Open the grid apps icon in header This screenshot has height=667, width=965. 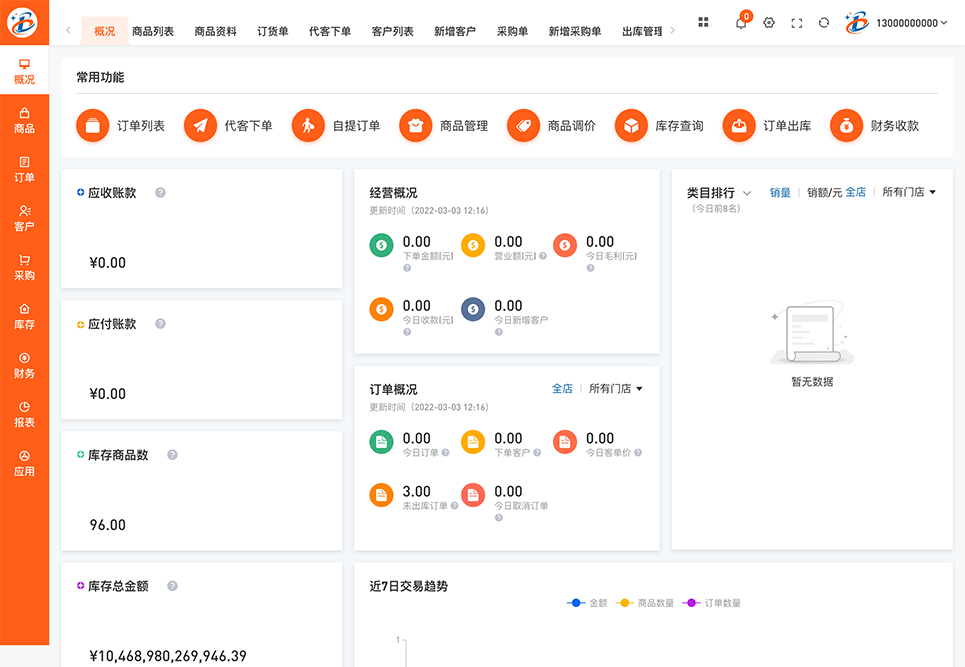coord(703,22)
